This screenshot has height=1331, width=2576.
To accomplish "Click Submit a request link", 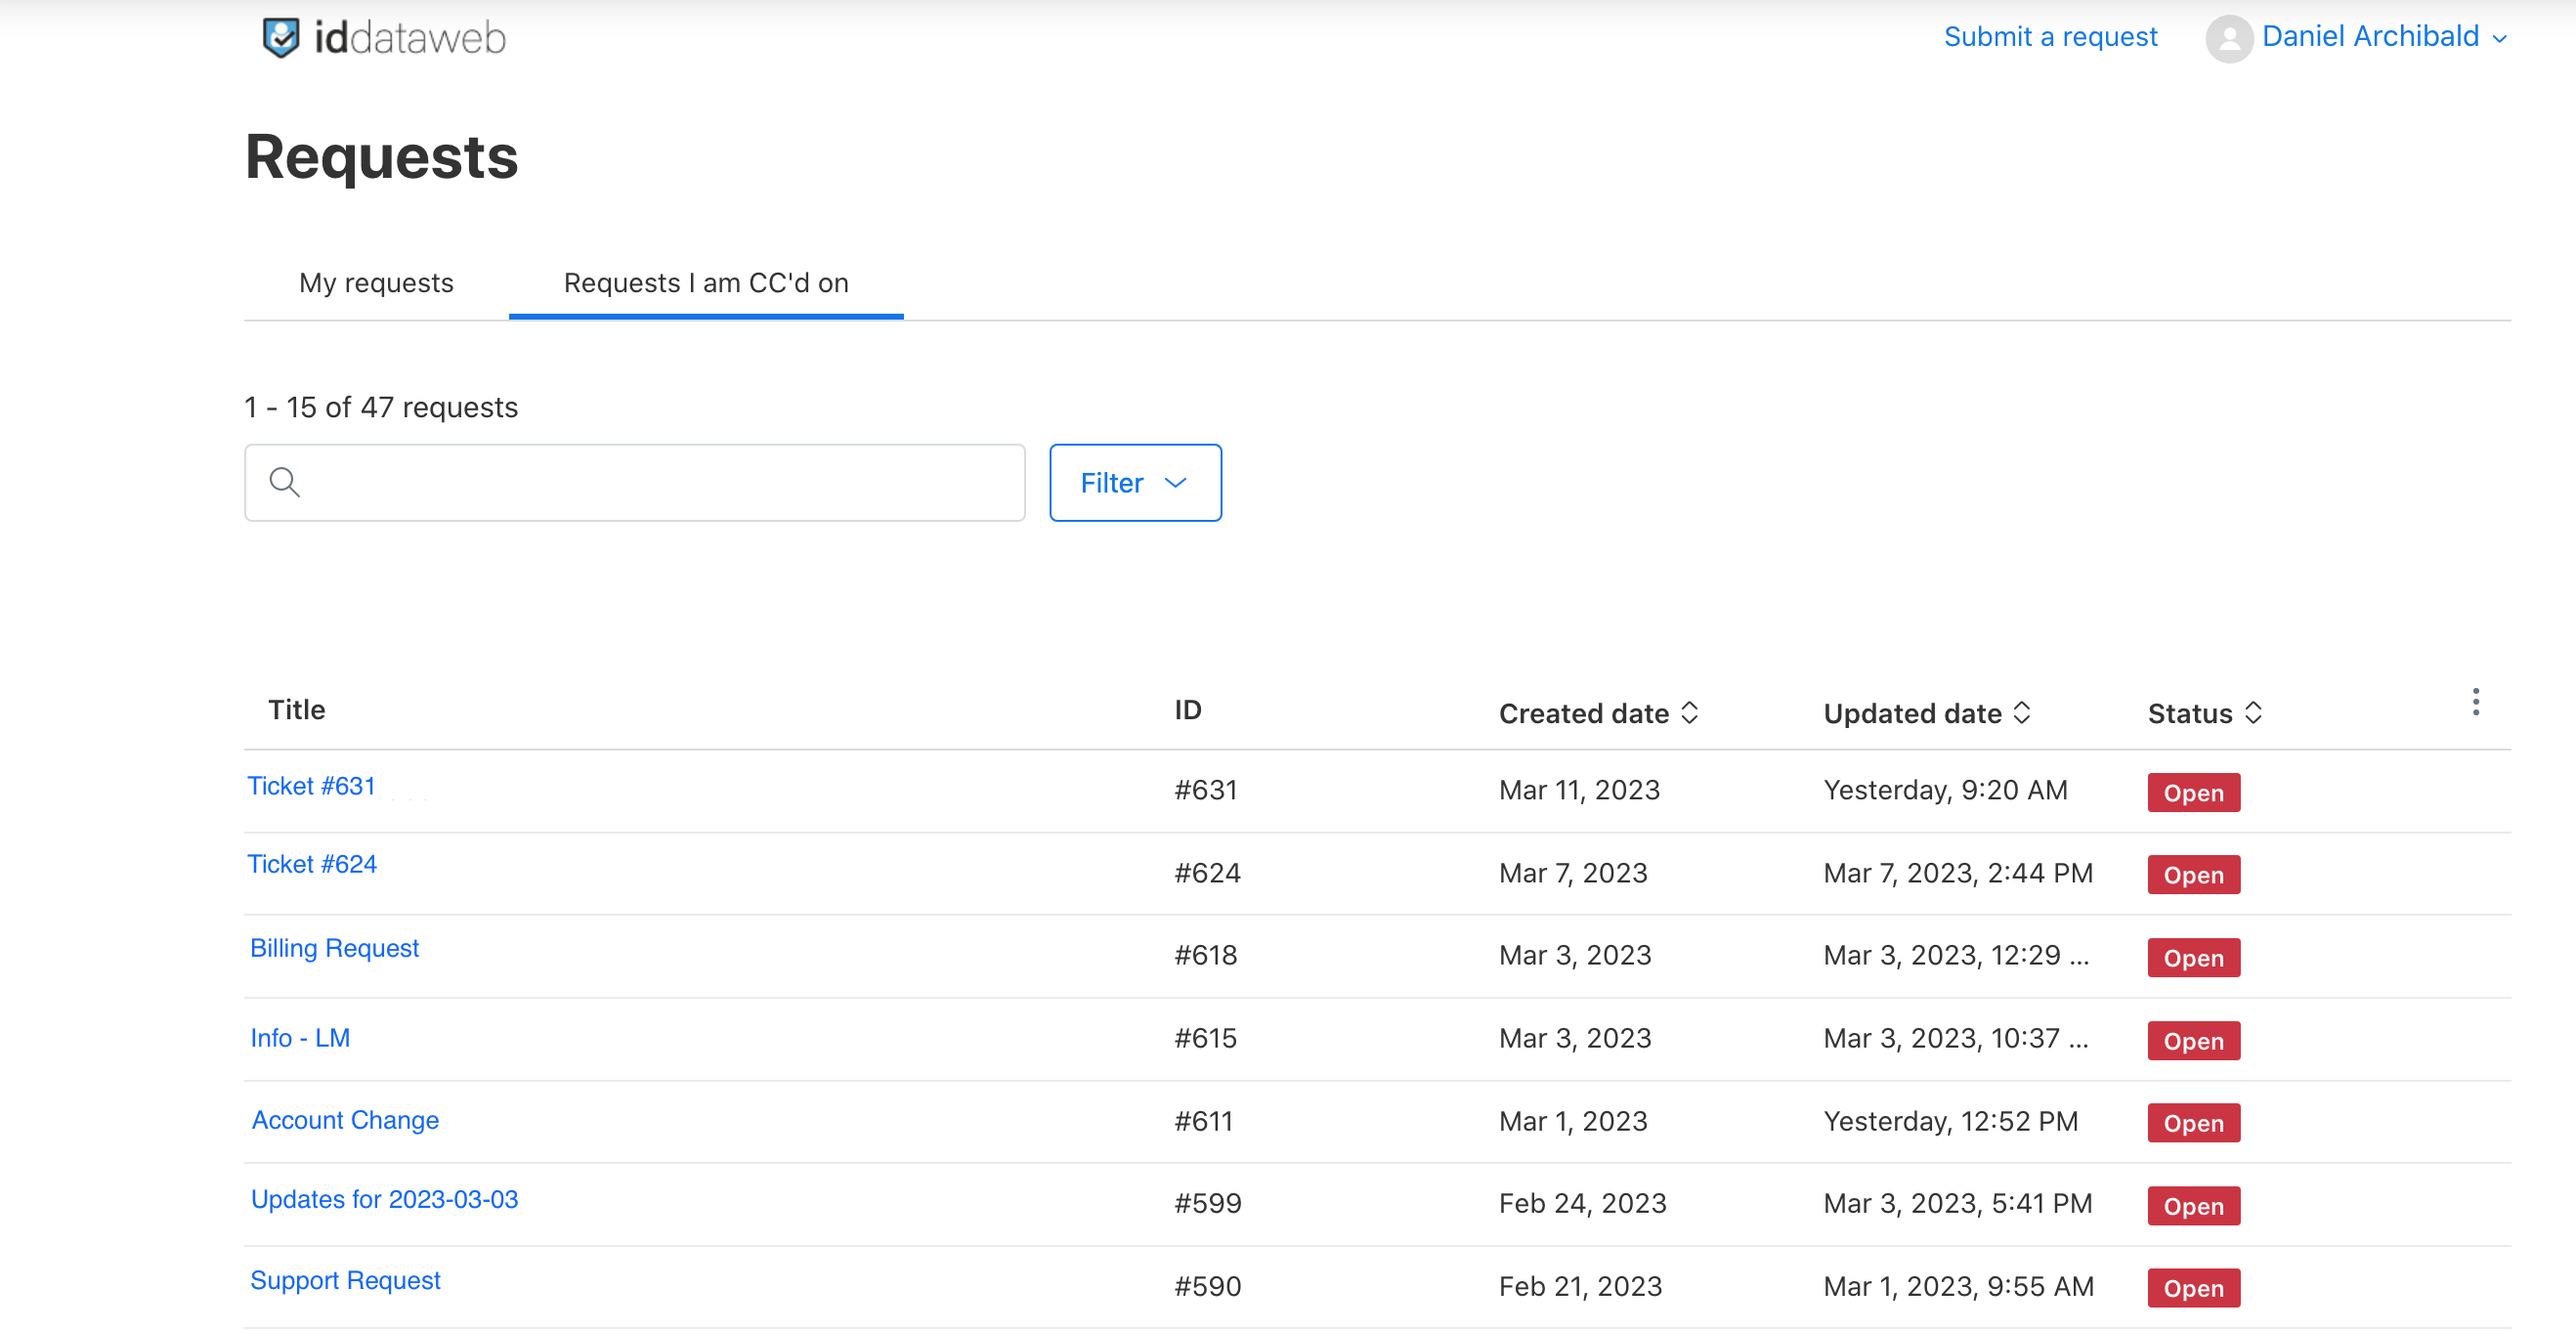I will point(2050,37).
